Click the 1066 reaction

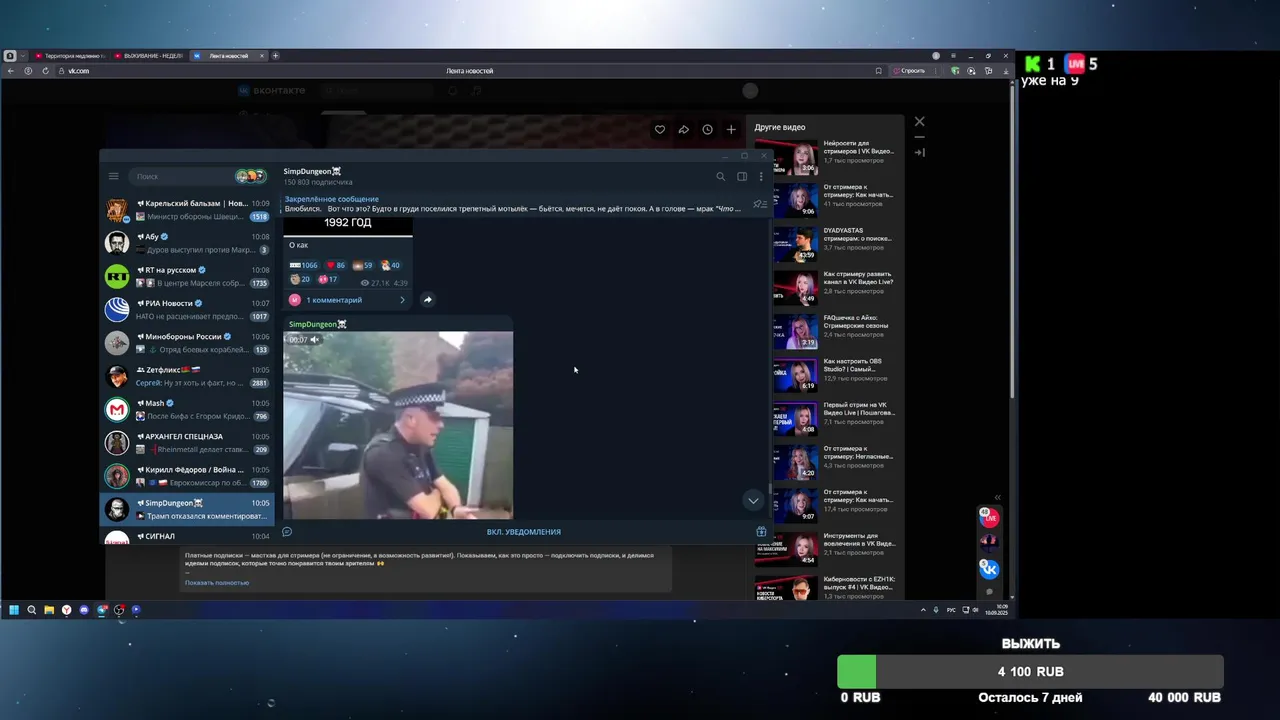303,265
